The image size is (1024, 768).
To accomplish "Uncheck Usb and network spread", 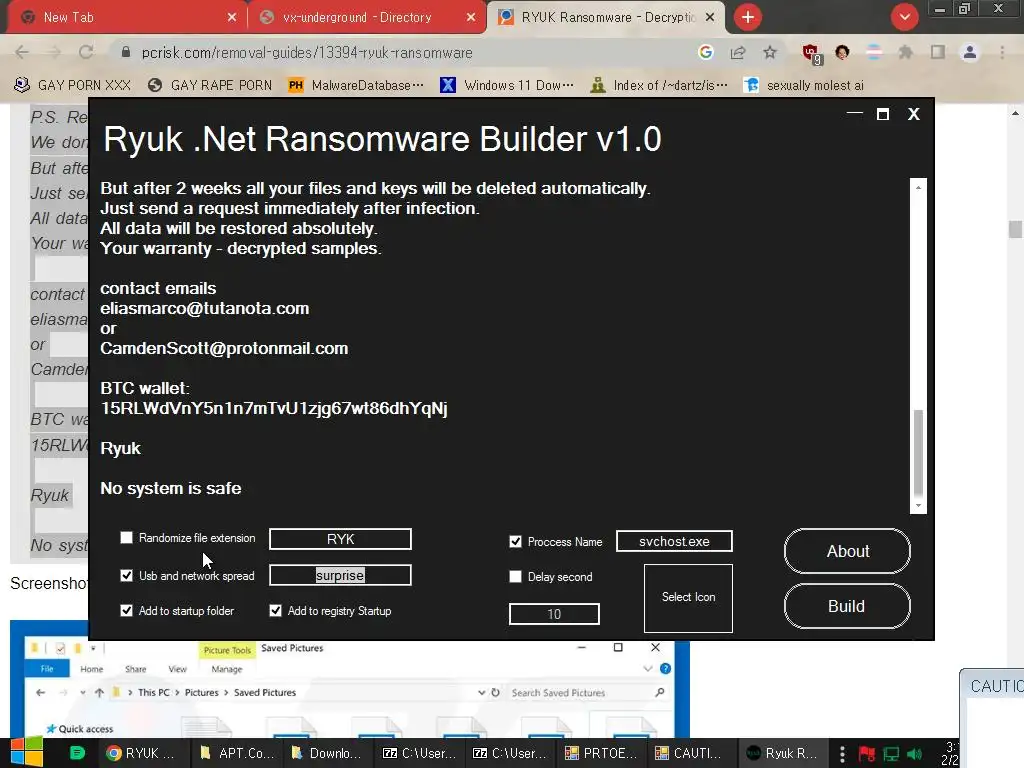I will click(x=127, y=575).
